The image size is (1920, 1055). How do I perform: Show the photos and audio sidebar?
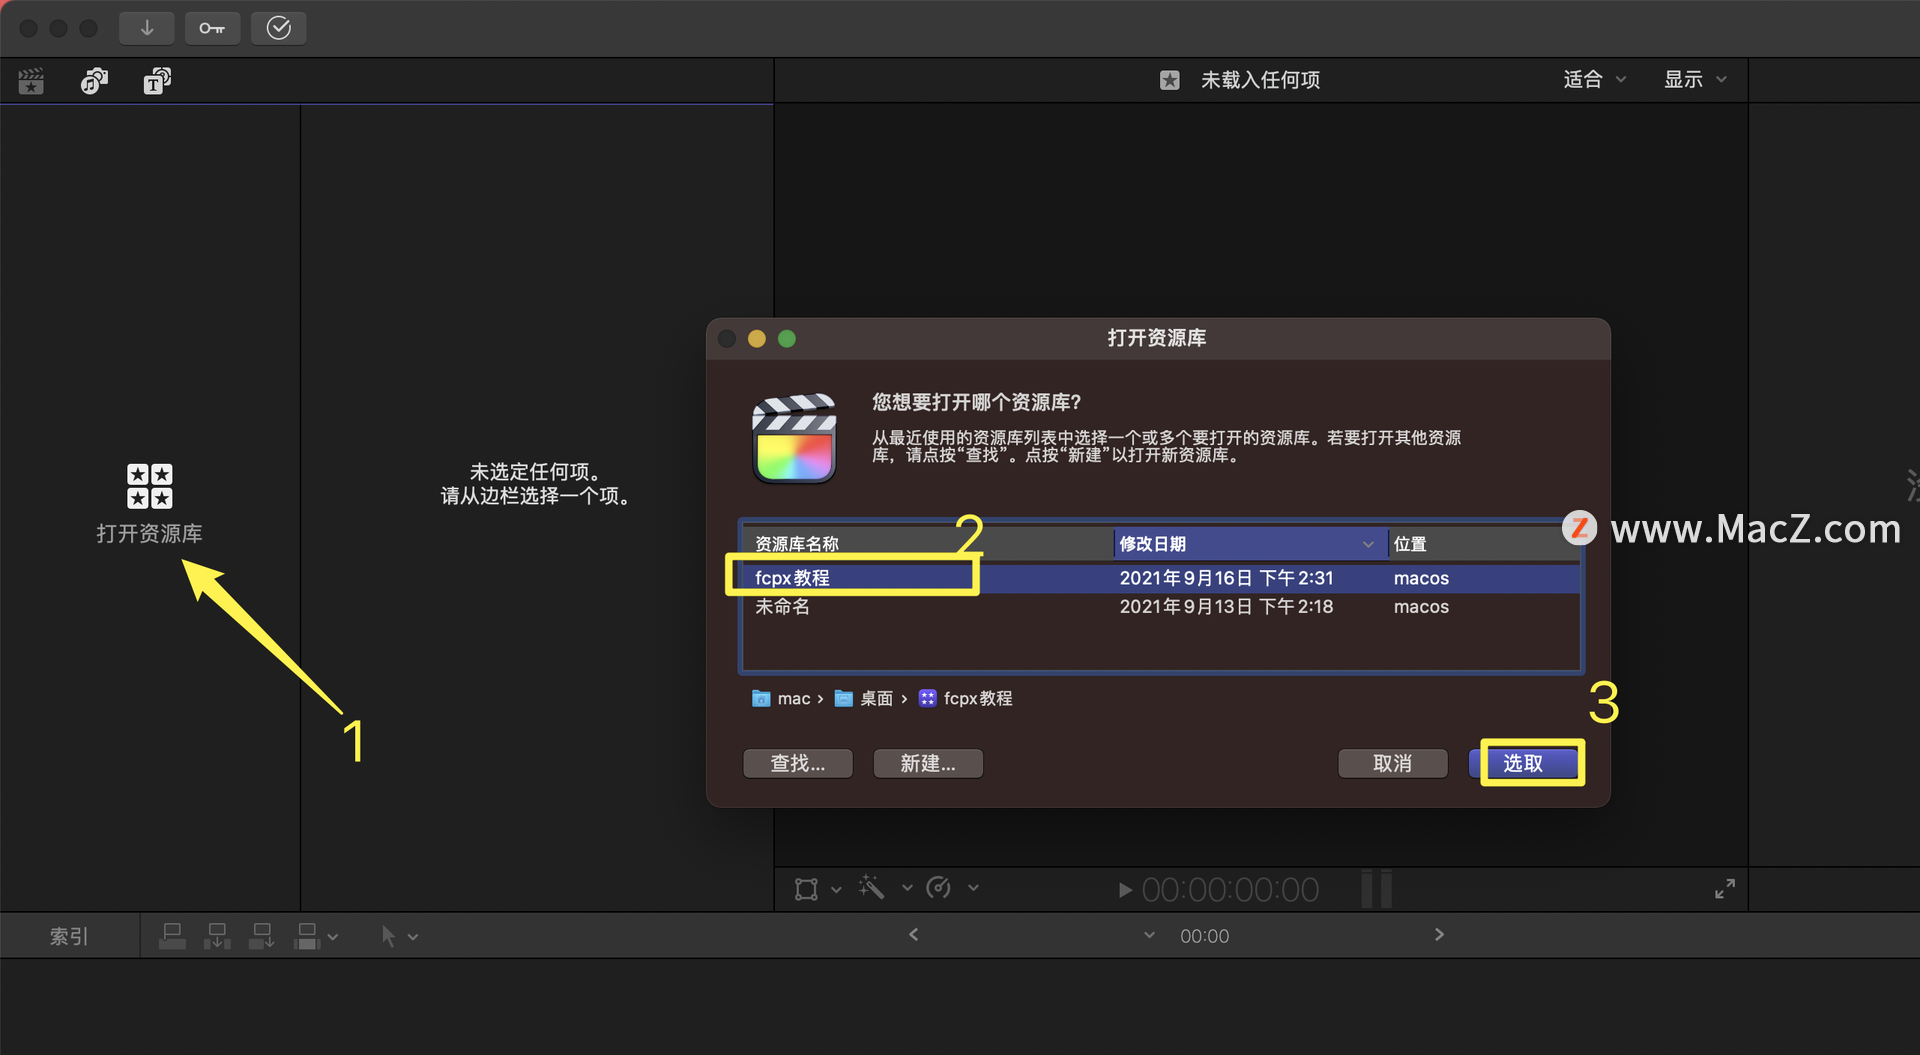pyautogui.click(x=94, y=81)
